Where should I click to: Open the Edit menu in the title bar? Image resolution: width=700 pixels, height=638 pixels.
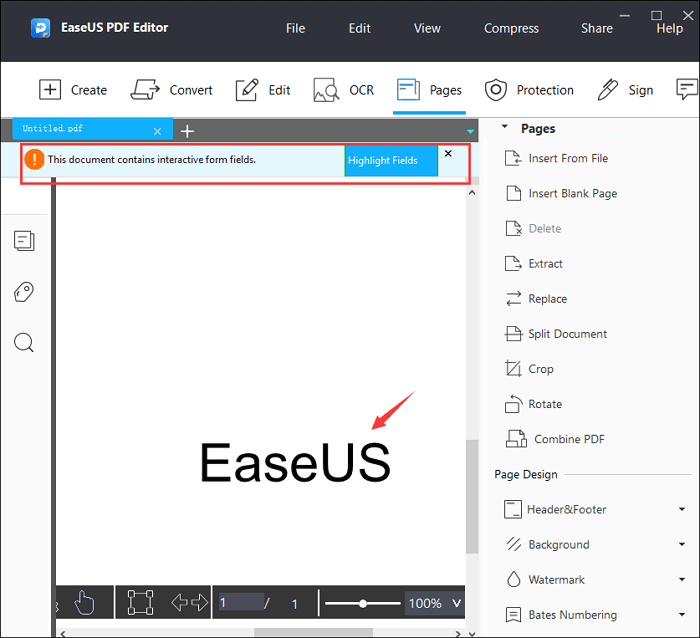pyautogui.click(x=359, y=28)
